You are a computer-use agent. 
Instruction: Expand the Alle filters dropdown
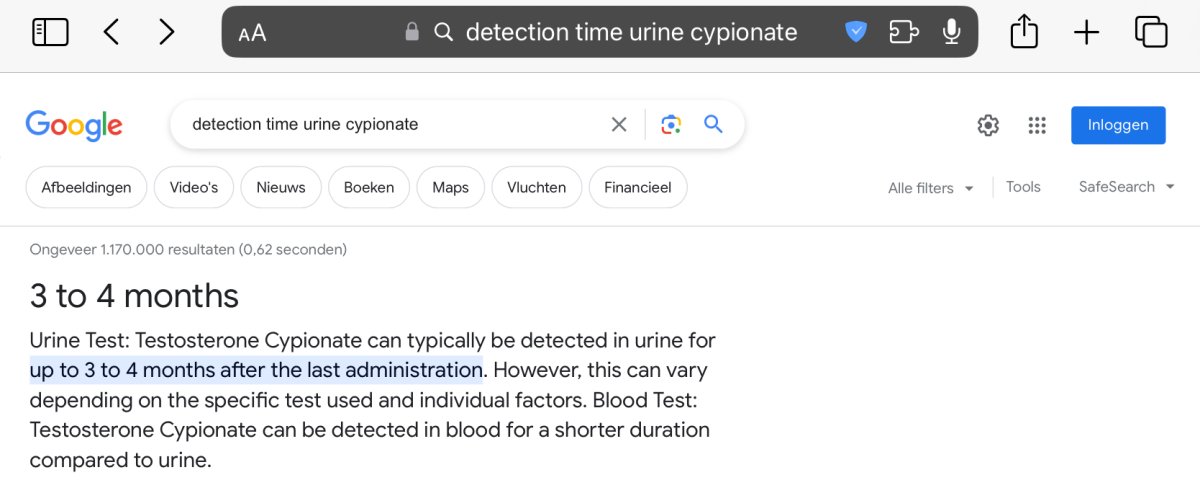[x=930, y=188]
